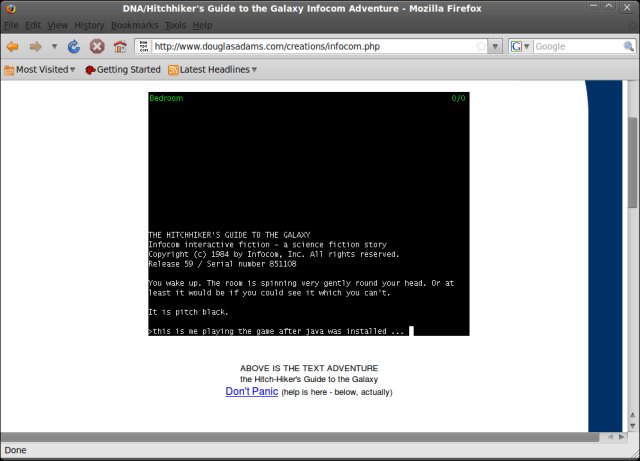
Task: Click the window resize grip corner
Action: point(635,455)
